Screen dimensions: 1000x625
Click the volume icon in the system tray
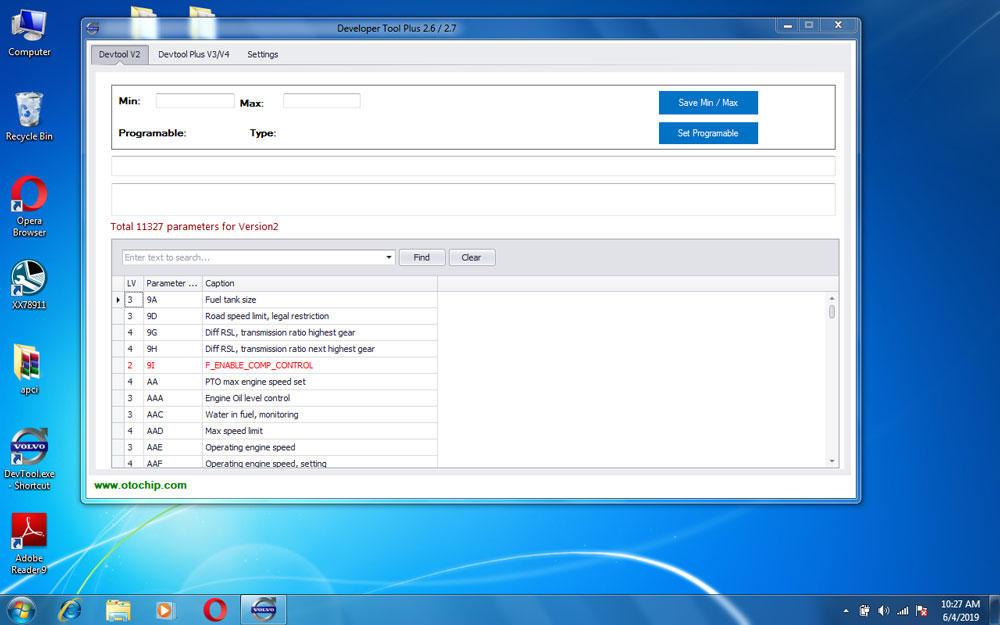pyautogui.click(x=883, y=610)
